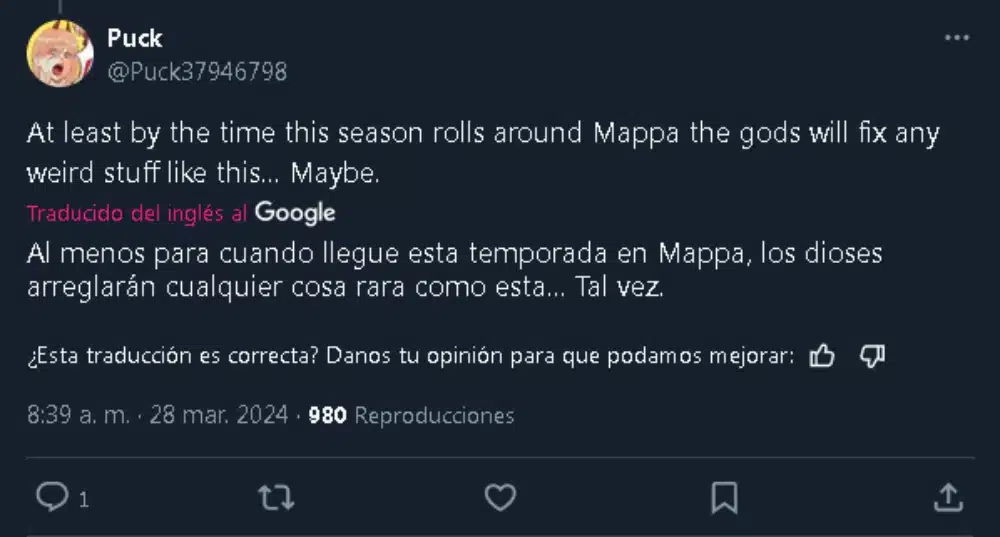This screenshot has height=537, width=1000.
Task: Click the reply speech bubble icon
Action: 50,497
